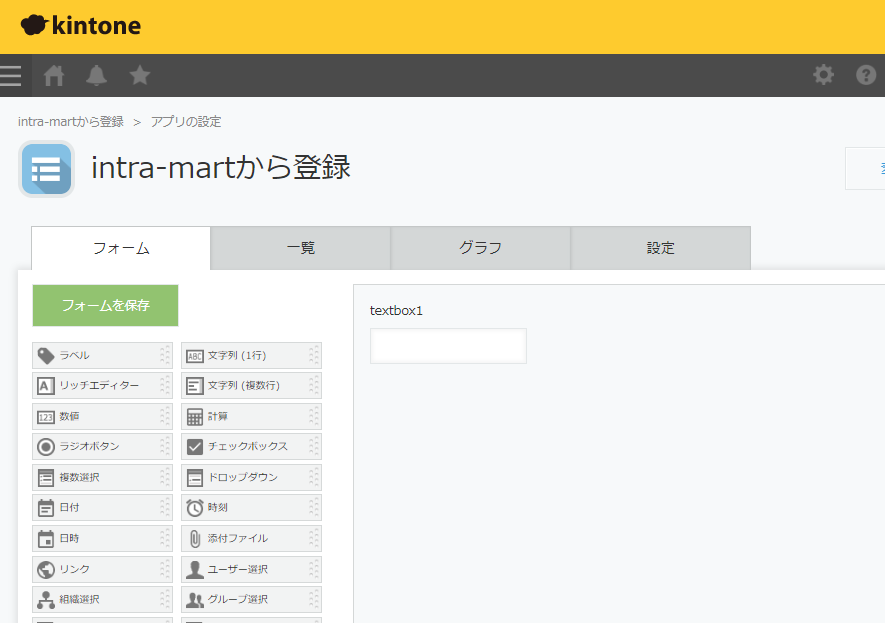Select the ユーザー選択 field item
The width and height of the screenshot is (885, 623).
click(x=251, y=569)
